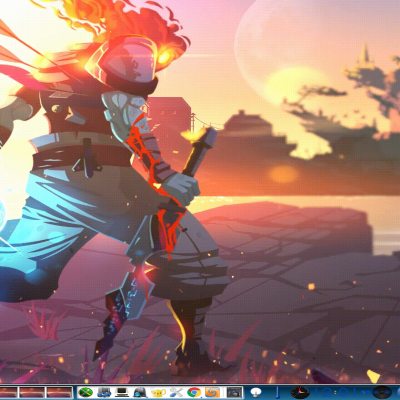
Task: Select the middle workspace pager thumbnail
Action: point(32,392)
